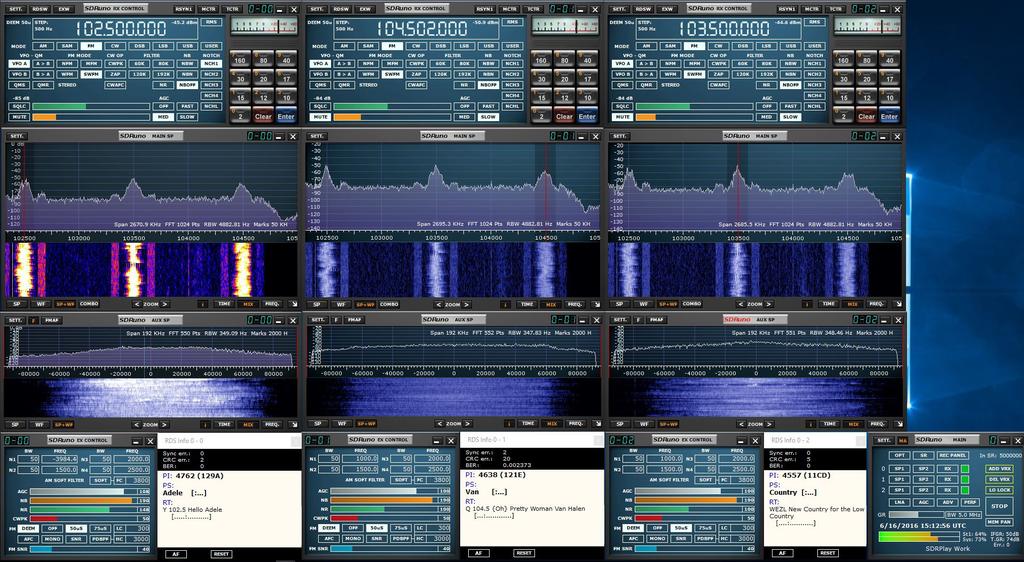Toggle MUTE on 102.500 RX Control
Image resolution: width=1024 pixels, height=562 pixels.
pos(18,117)
